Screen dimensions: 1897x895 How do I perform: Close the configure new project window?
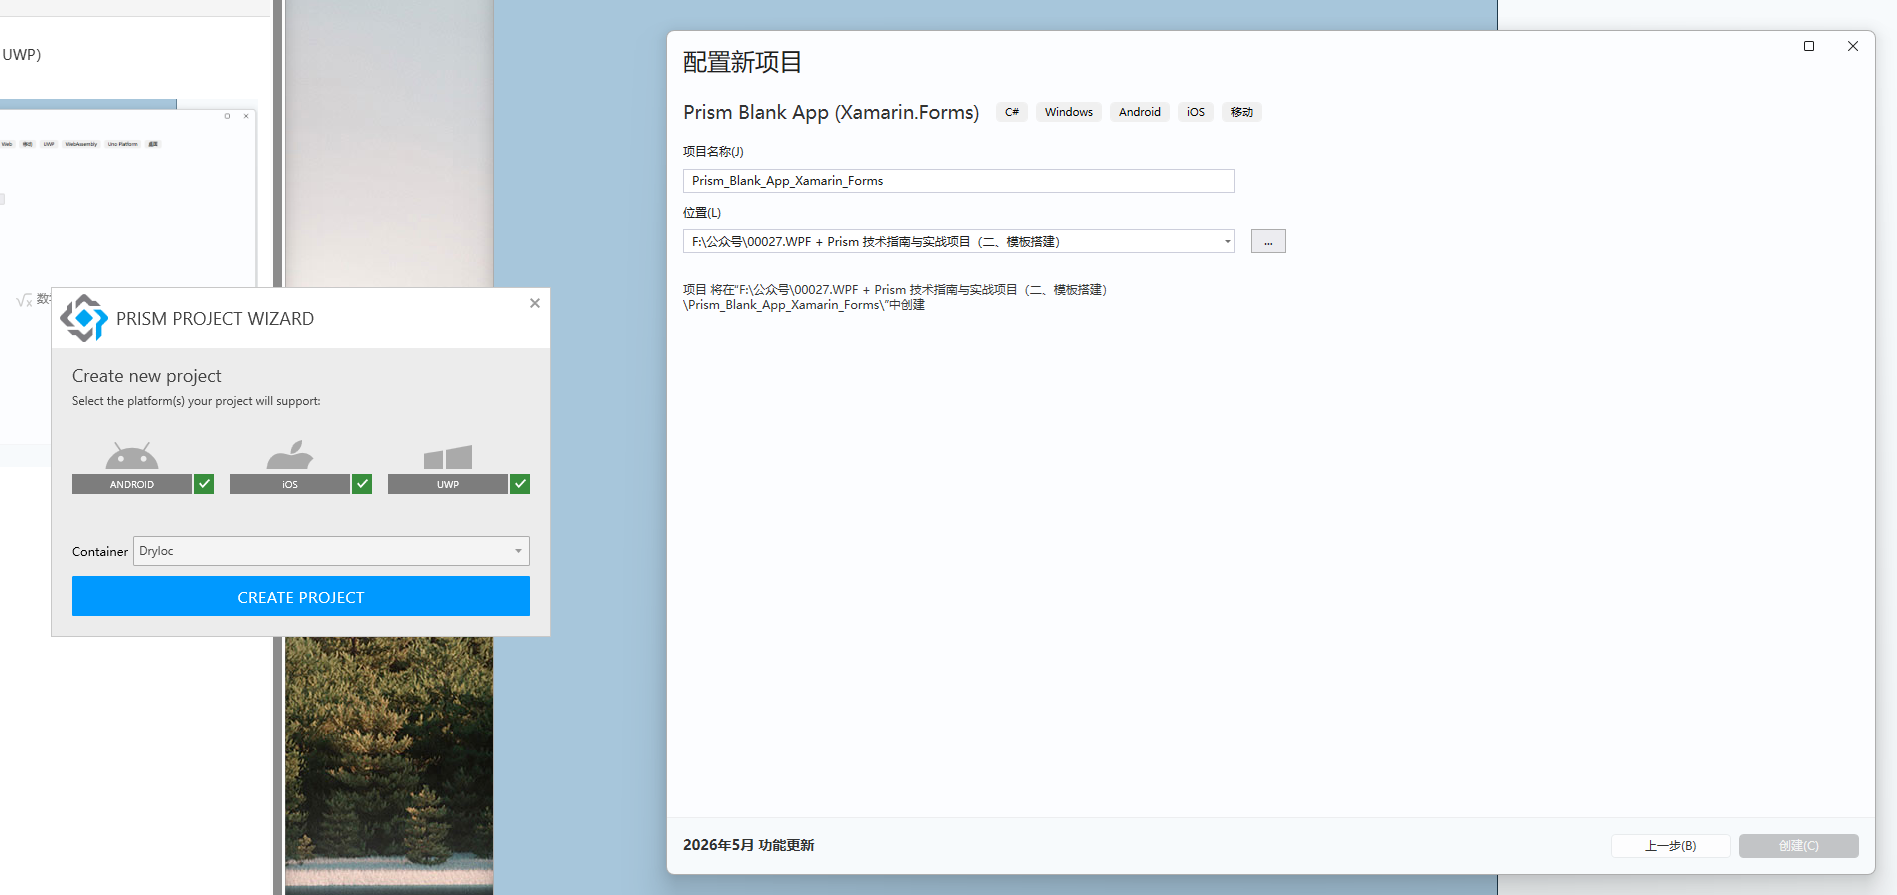tap(1853, 46)
